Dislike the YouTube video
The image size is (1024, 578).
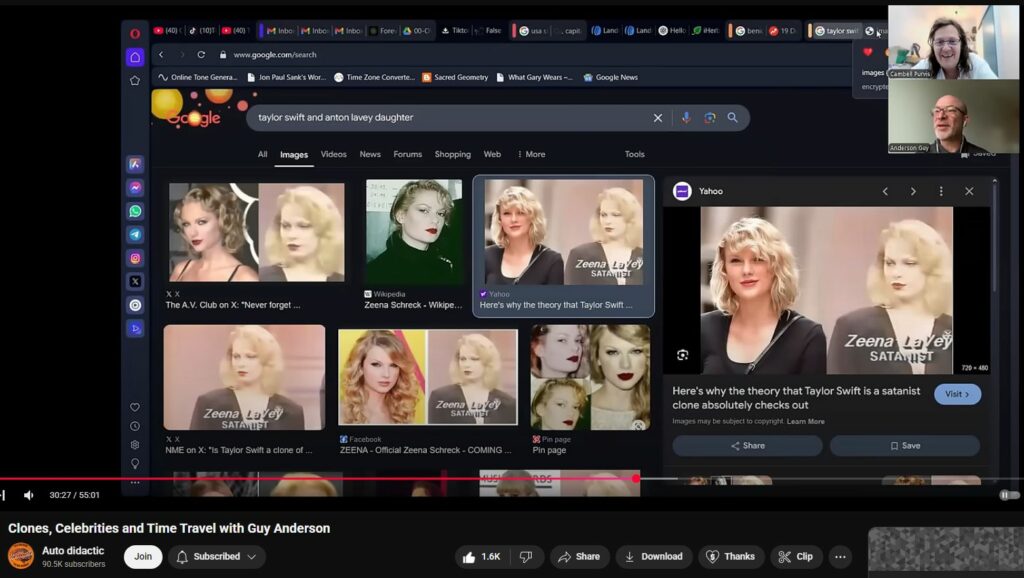point(526,556)
